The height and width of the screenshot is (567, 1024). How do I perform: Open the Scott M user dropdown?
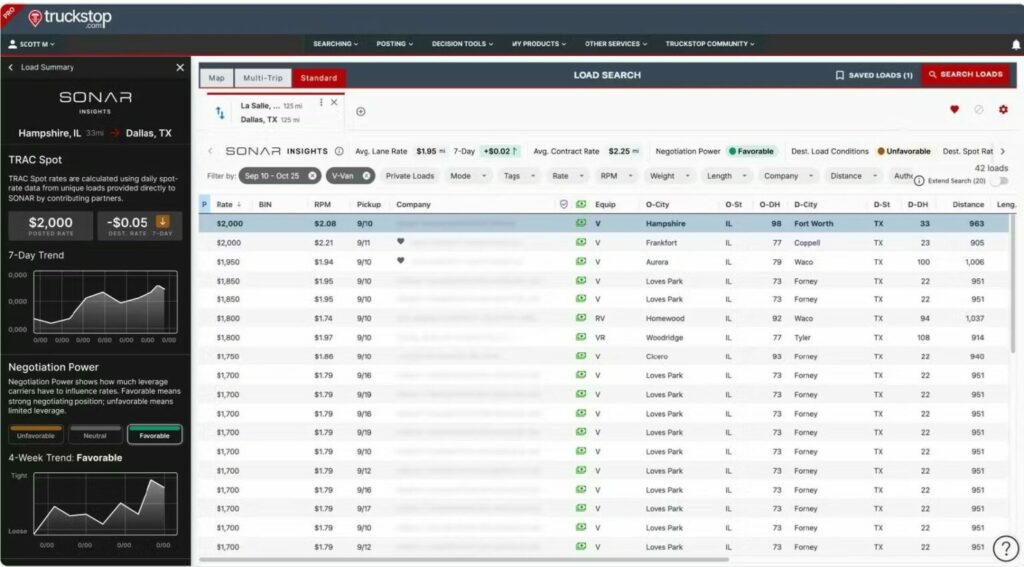tap(31, 44)
